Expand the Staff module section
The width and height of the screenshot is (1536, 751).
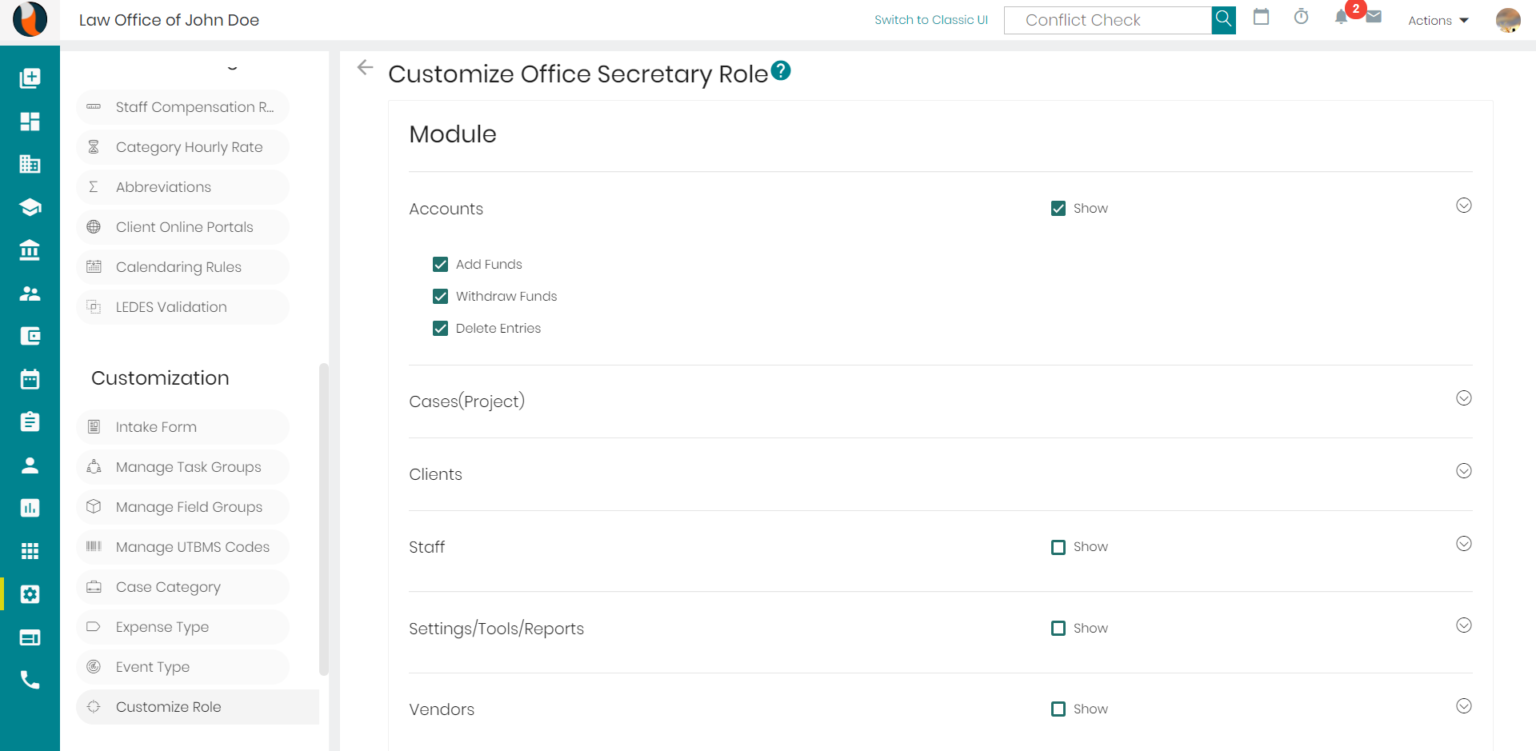coord(1464,544)
